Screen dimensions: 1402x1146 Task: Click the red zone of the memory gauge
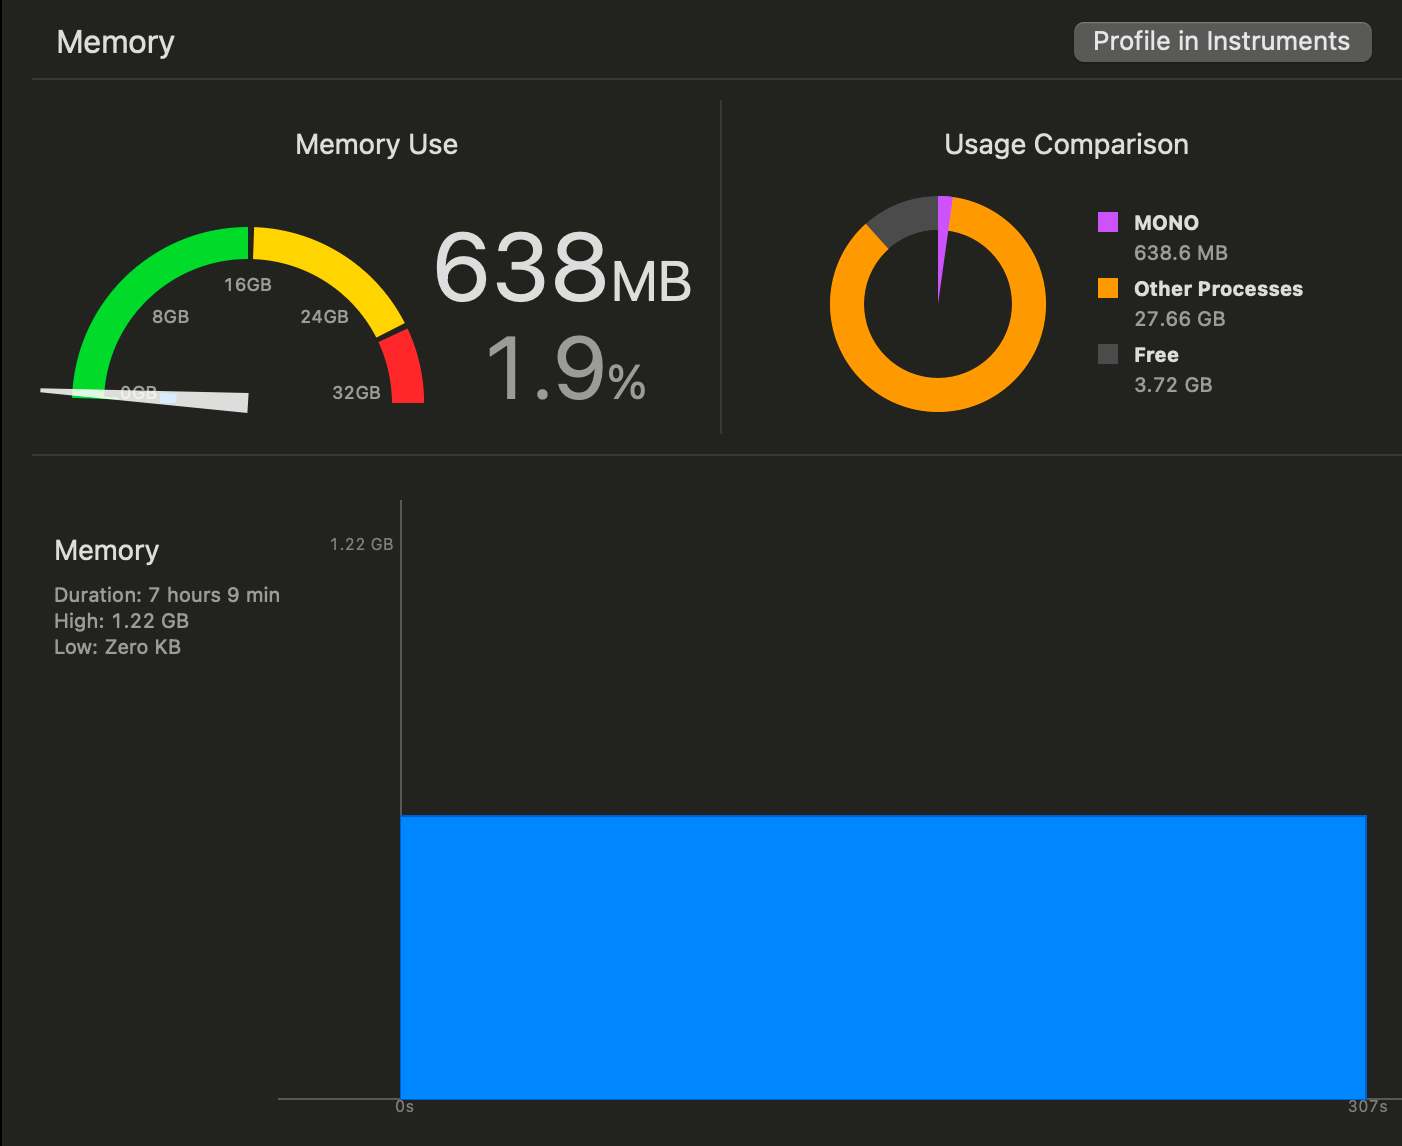point(404,370)
